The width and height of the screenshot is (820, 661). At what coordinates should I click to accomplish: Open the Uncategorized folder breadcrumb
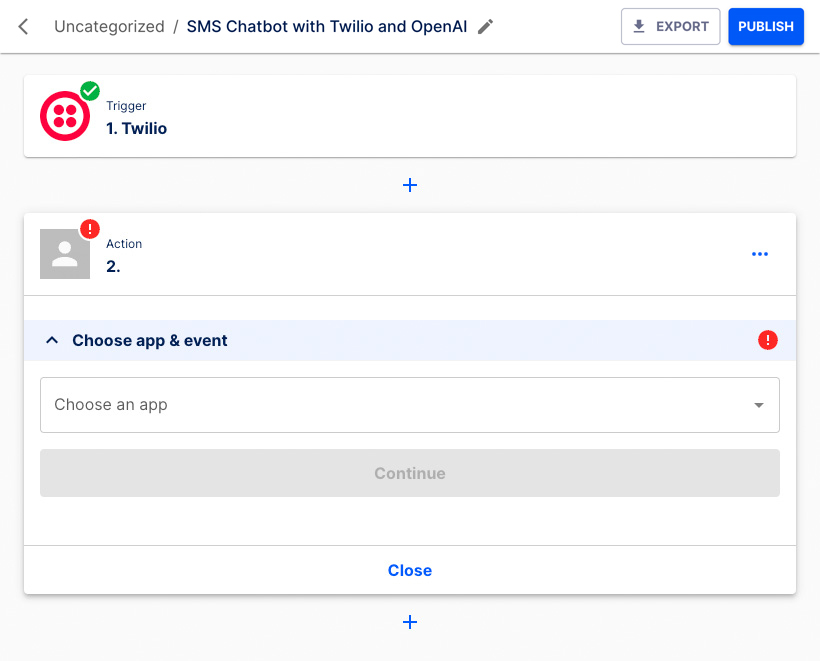click(109, 27)
